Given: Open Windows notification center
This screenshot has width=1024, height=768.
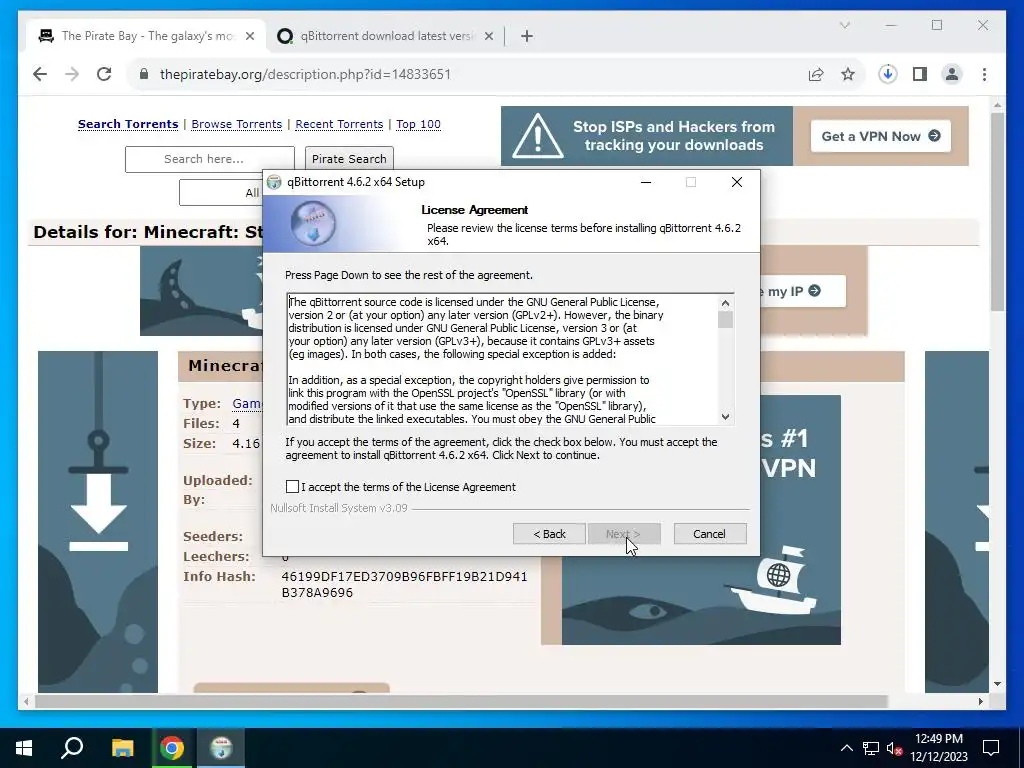Looking at the screenshot, I should (x=991, y=748).
